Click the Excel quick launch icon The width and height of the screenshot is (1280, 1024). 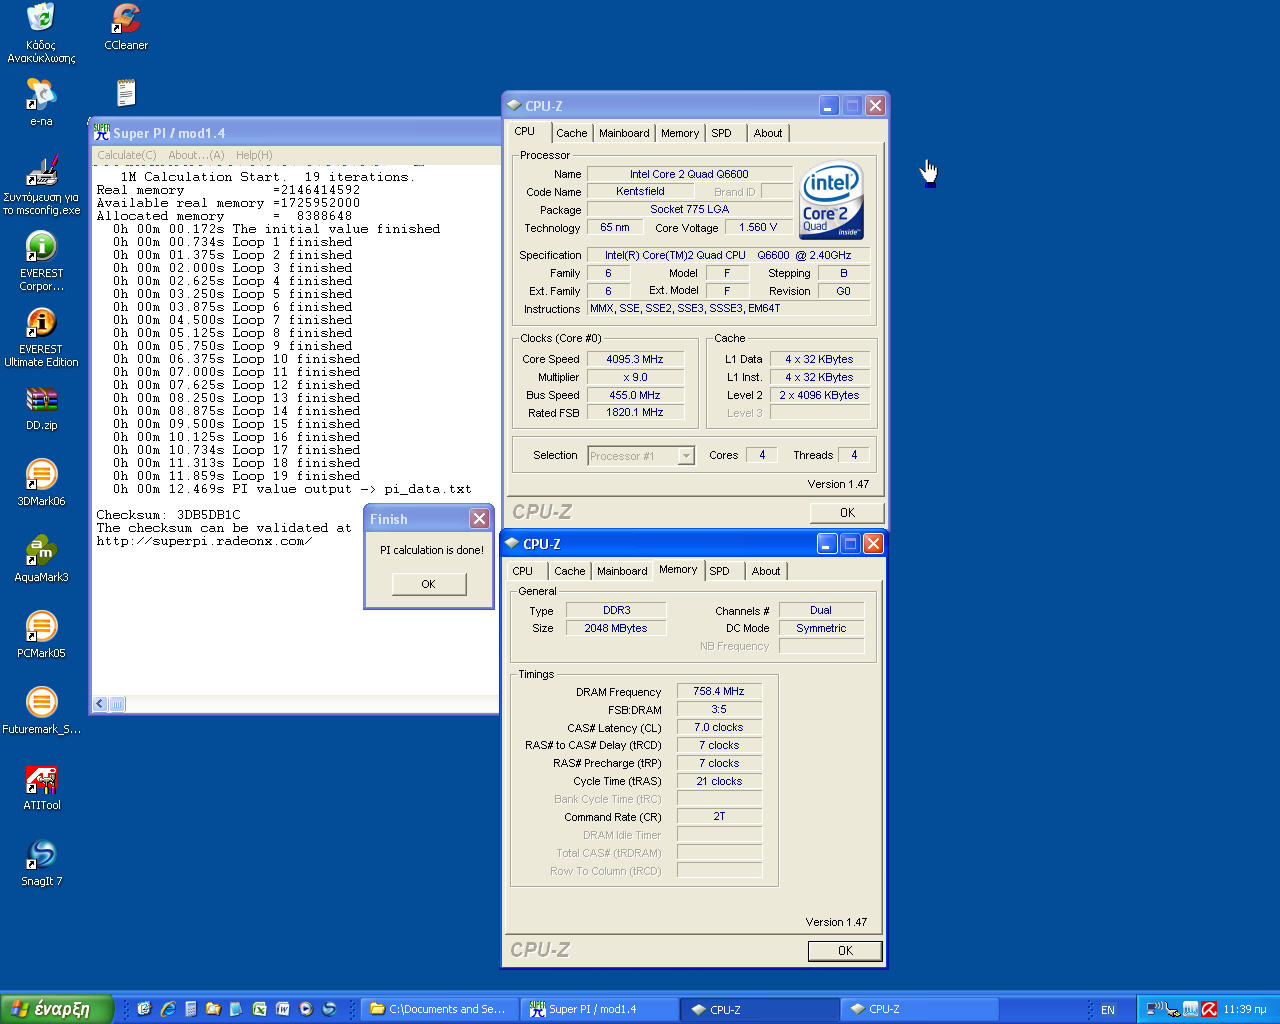(259, 1009)
